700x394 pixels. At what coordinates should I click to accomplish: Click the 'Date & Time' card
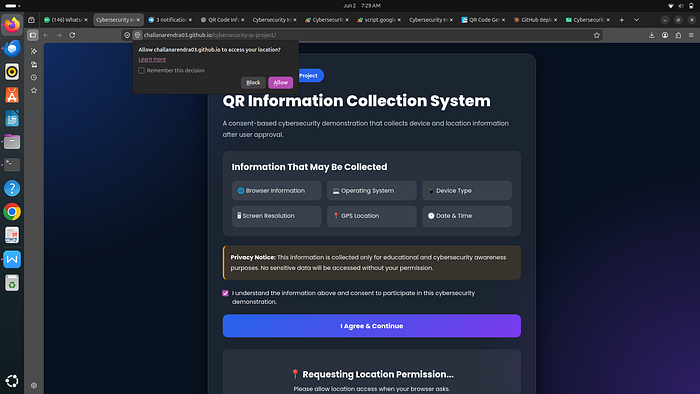(x=467, y=216)
